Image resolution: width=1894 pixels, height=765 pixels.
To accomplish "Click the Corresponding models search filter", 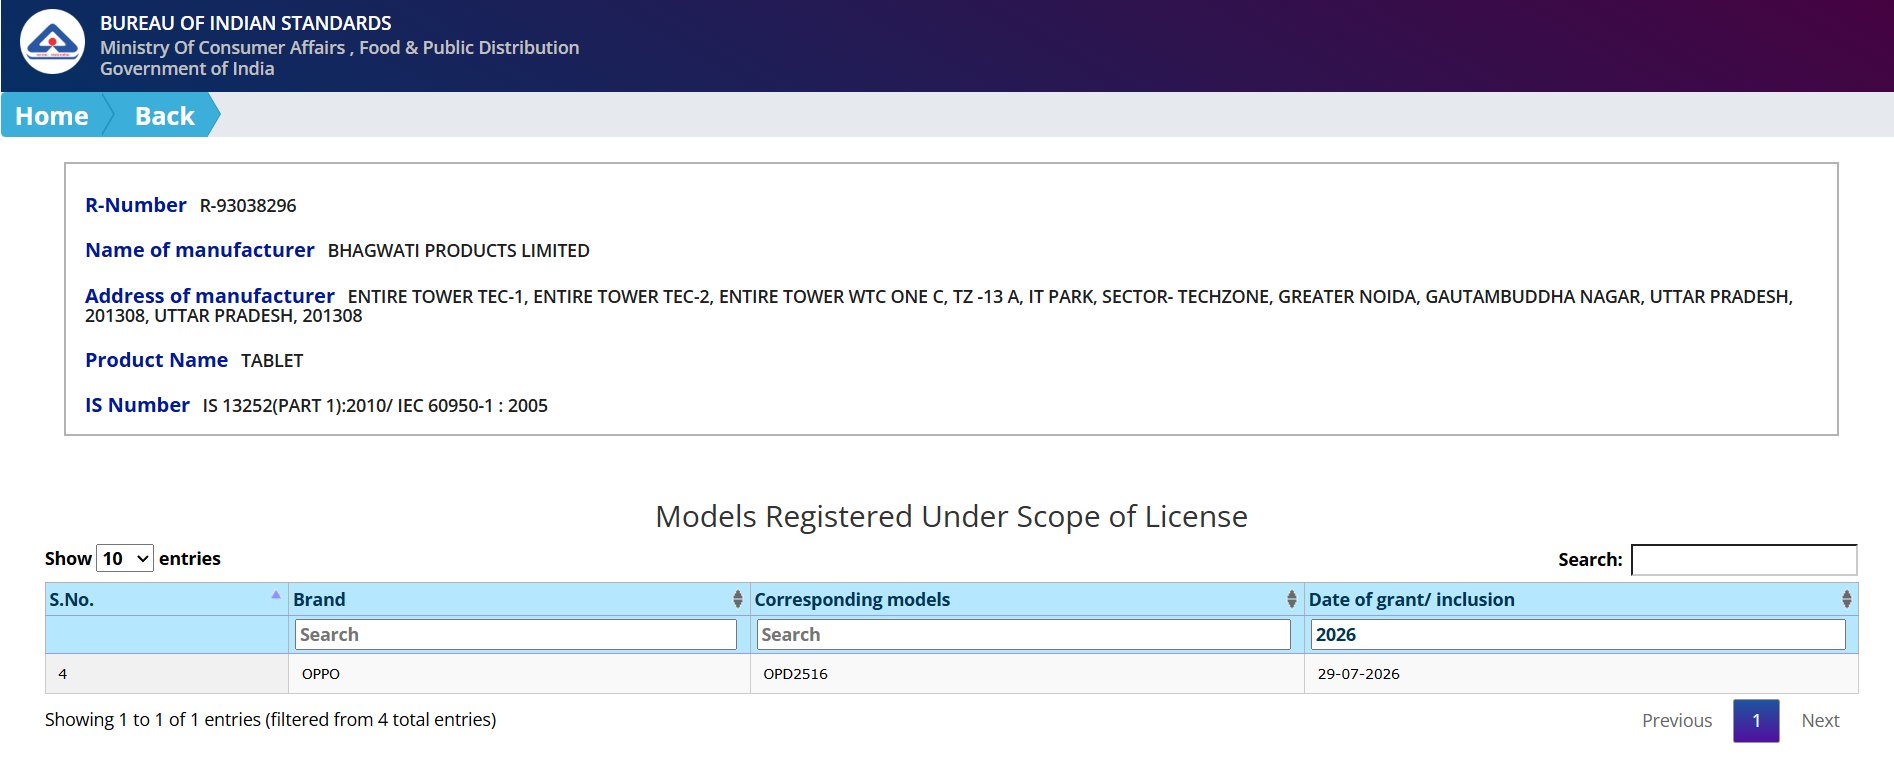I will (x=1024, y=635).
